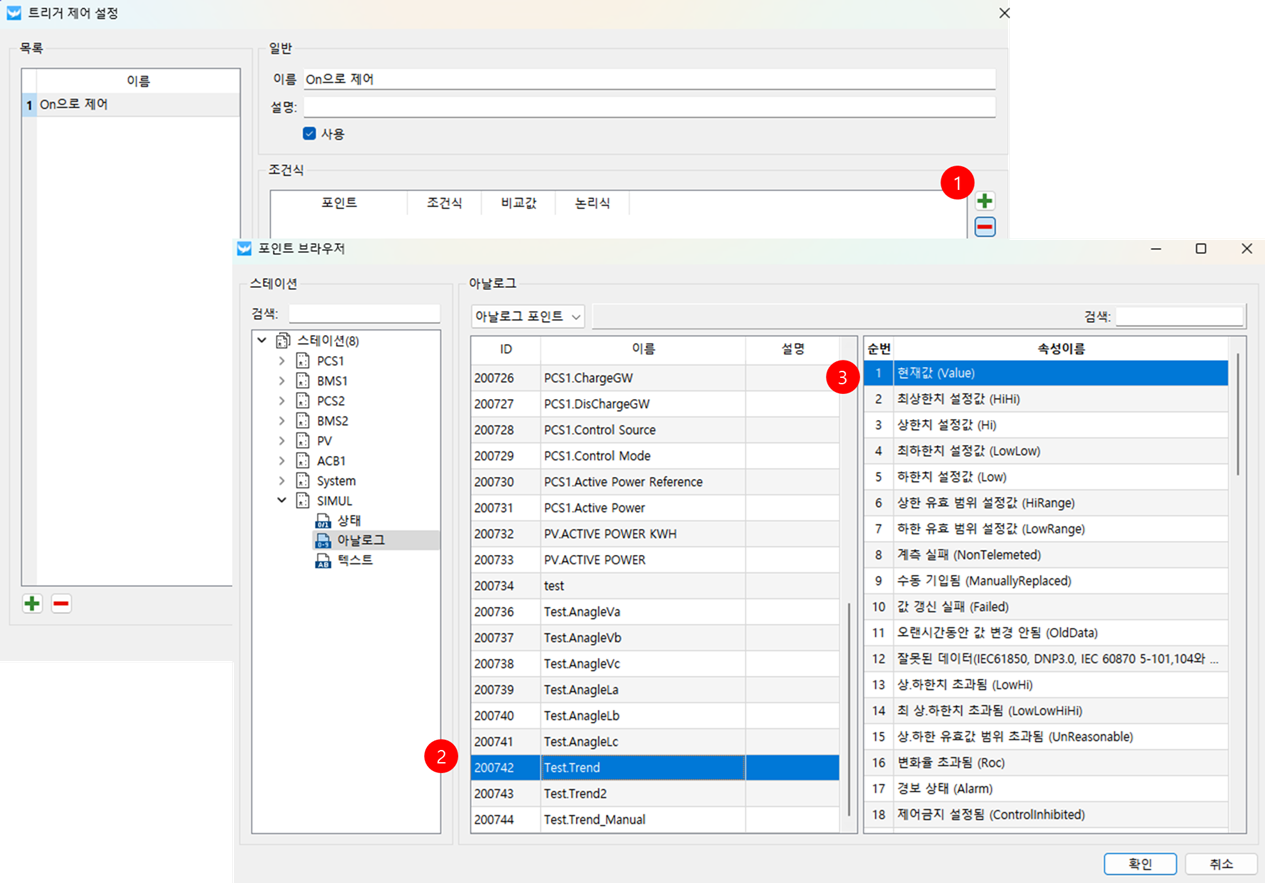Click the PCS1 station icon

(x=303, y=361)
